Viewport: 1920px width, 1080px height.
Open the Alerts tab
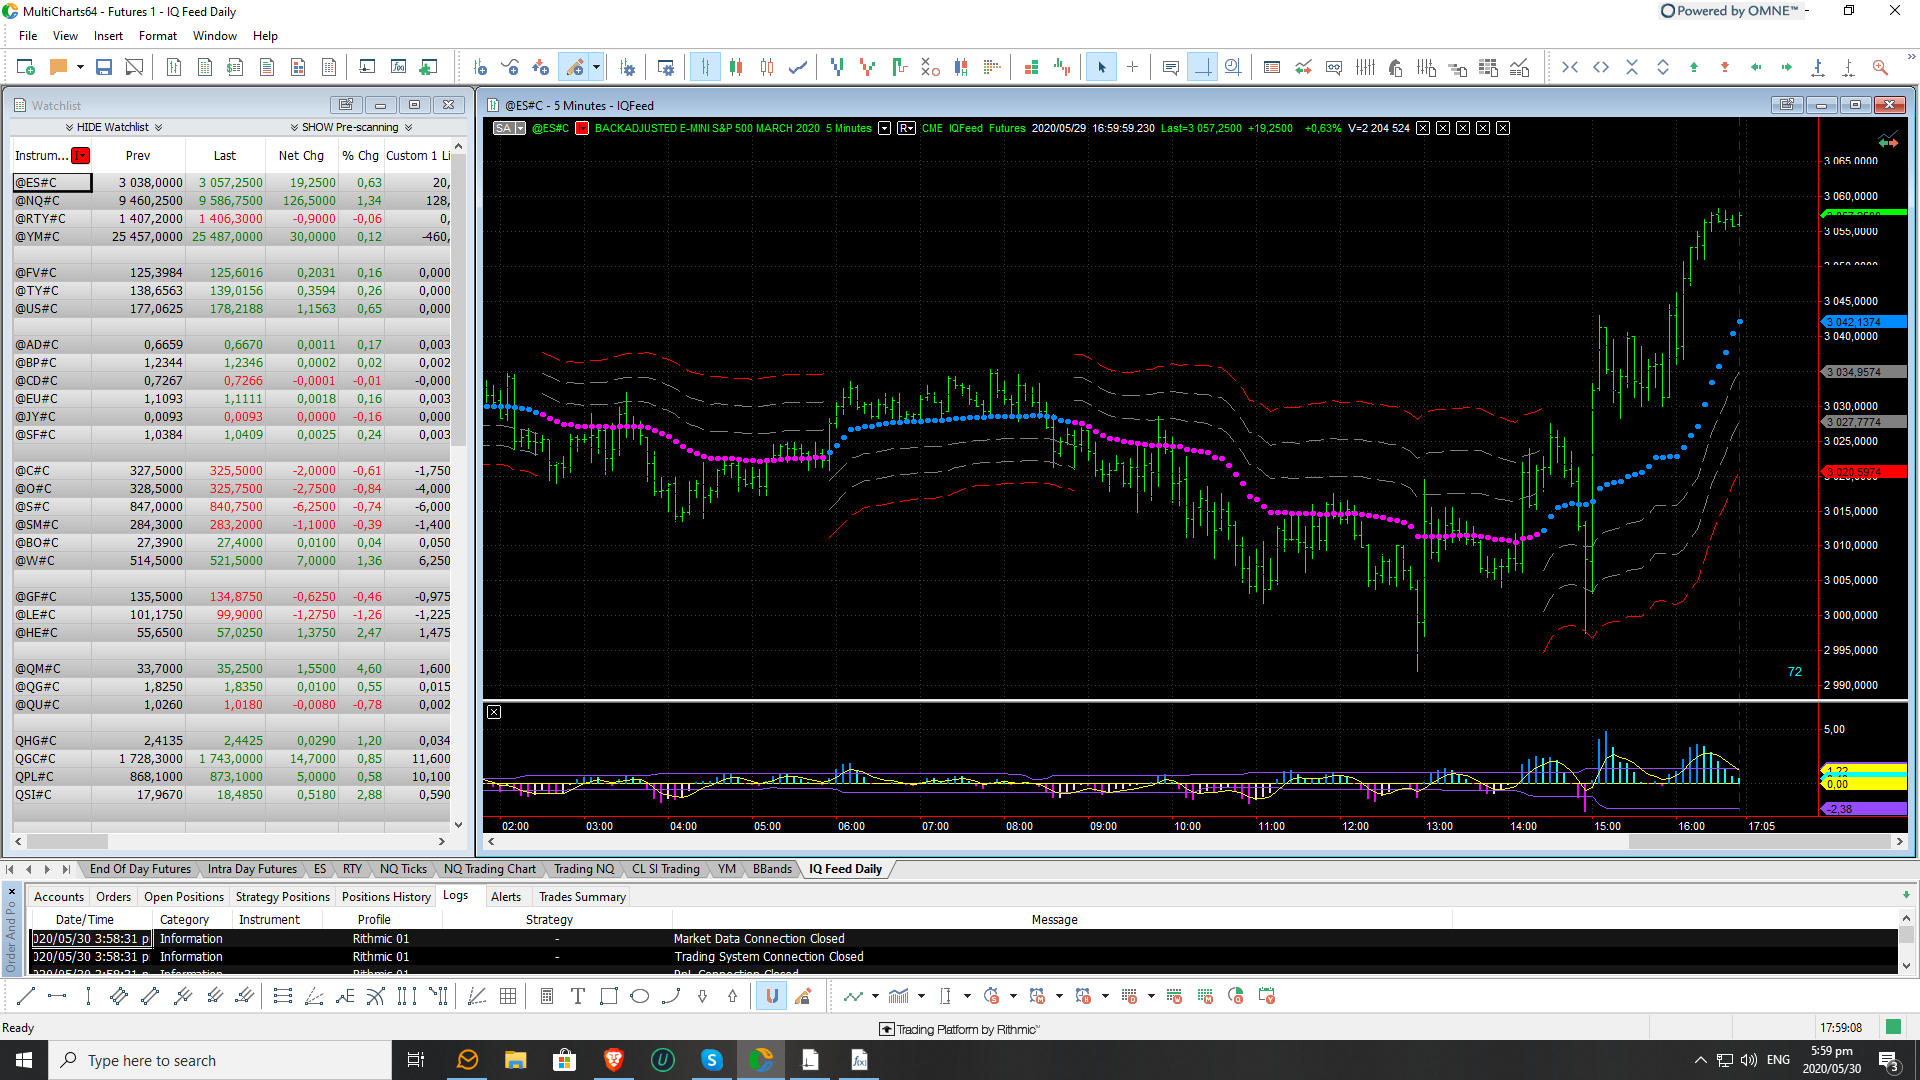pyautogui.click(x=506, y=897)
